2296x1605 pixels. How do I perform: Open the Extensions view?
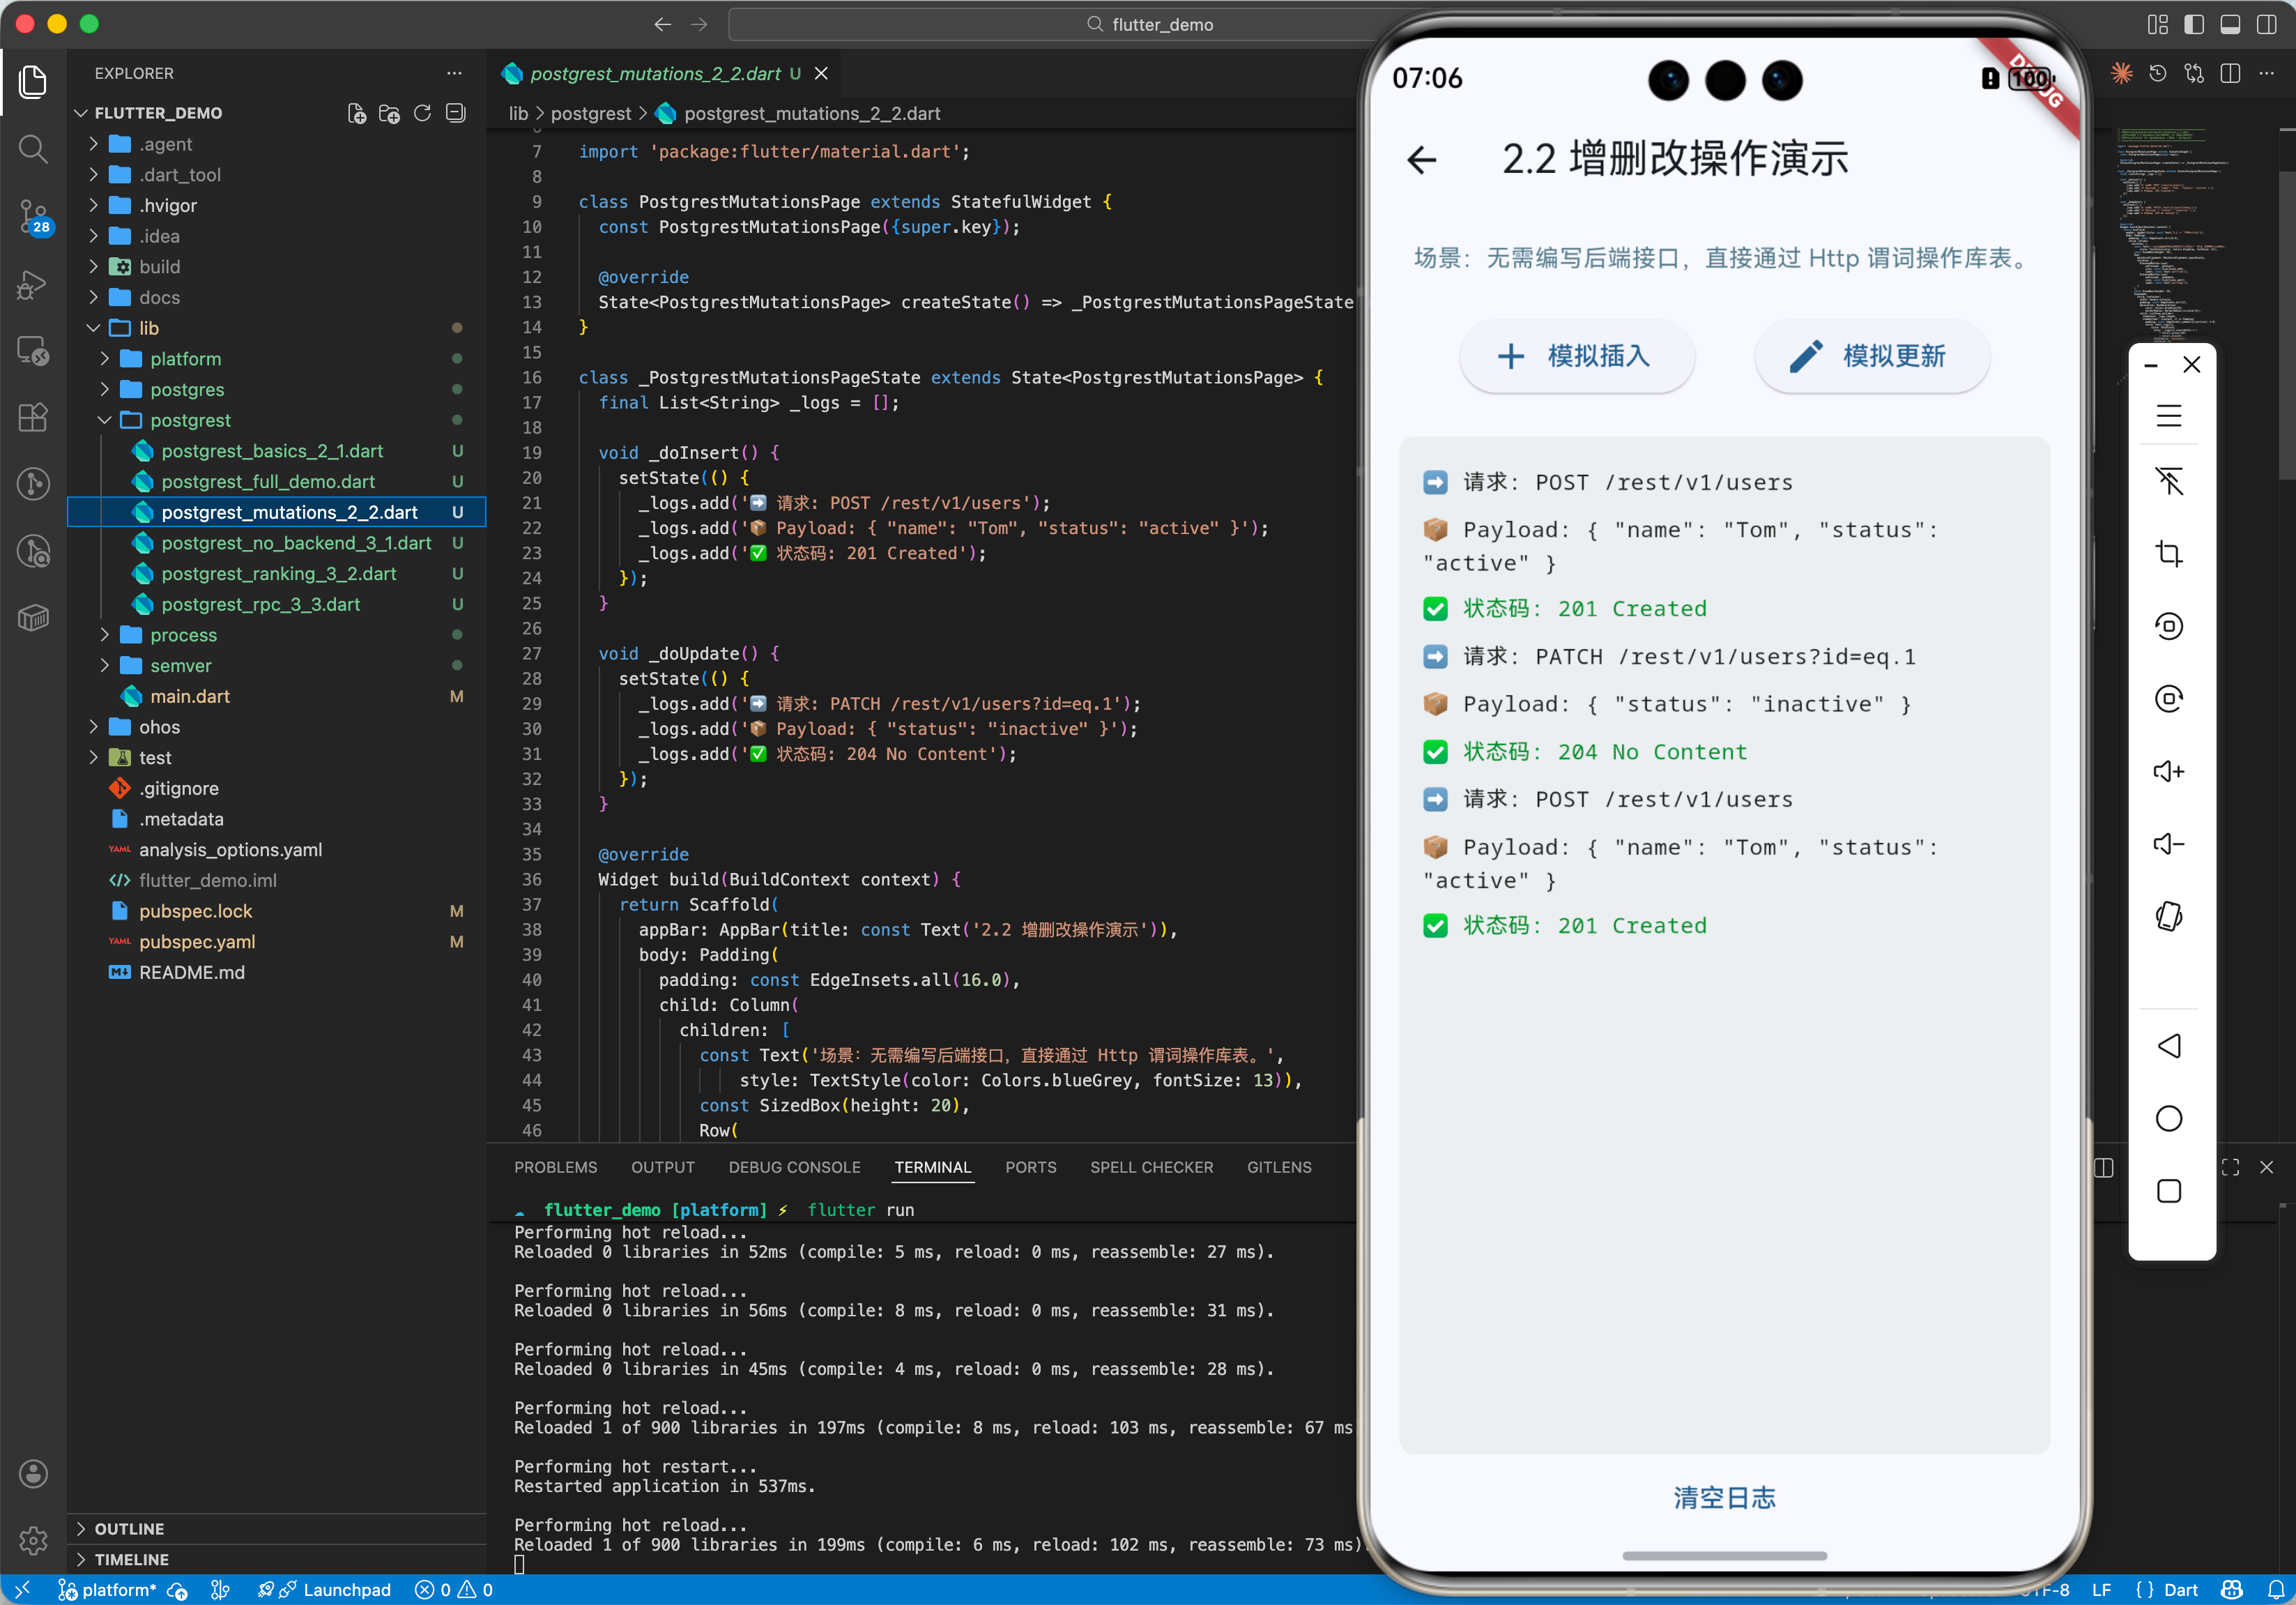pos(33,417)
